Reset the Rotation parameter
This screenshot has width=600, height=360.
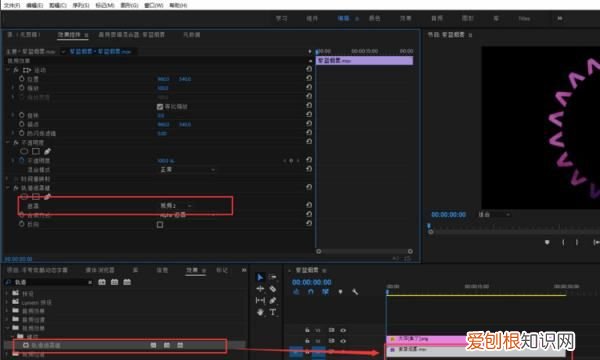coord(309,115)
